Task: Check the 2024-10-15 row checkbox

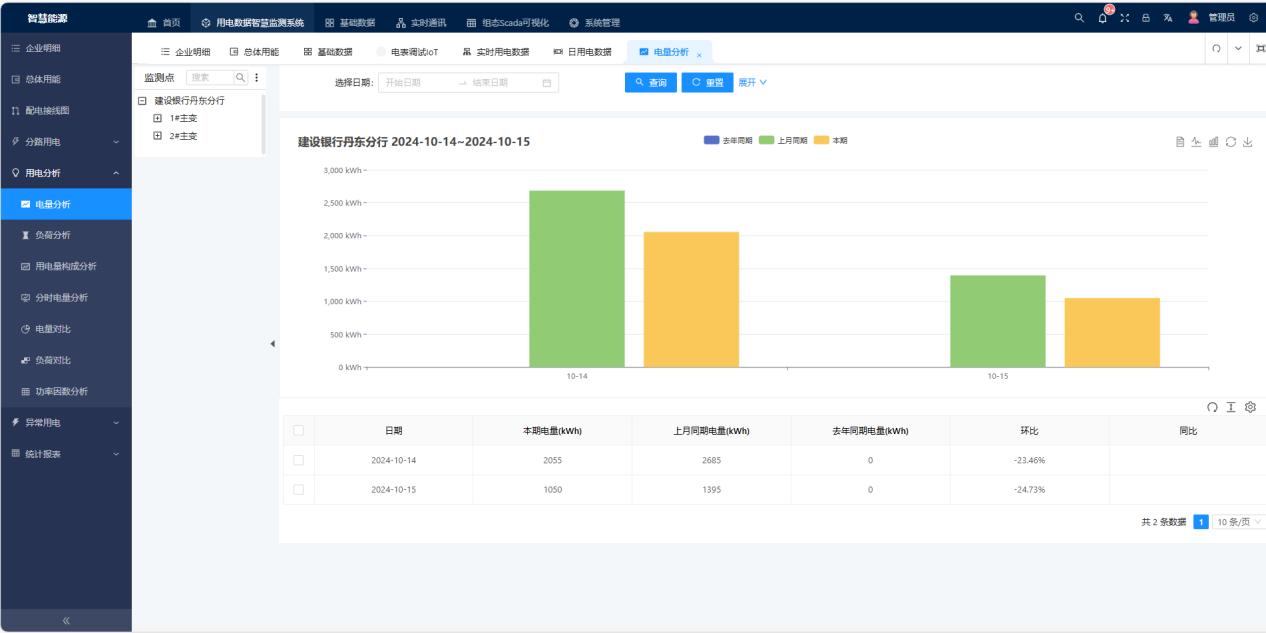Action: point(298,490)
